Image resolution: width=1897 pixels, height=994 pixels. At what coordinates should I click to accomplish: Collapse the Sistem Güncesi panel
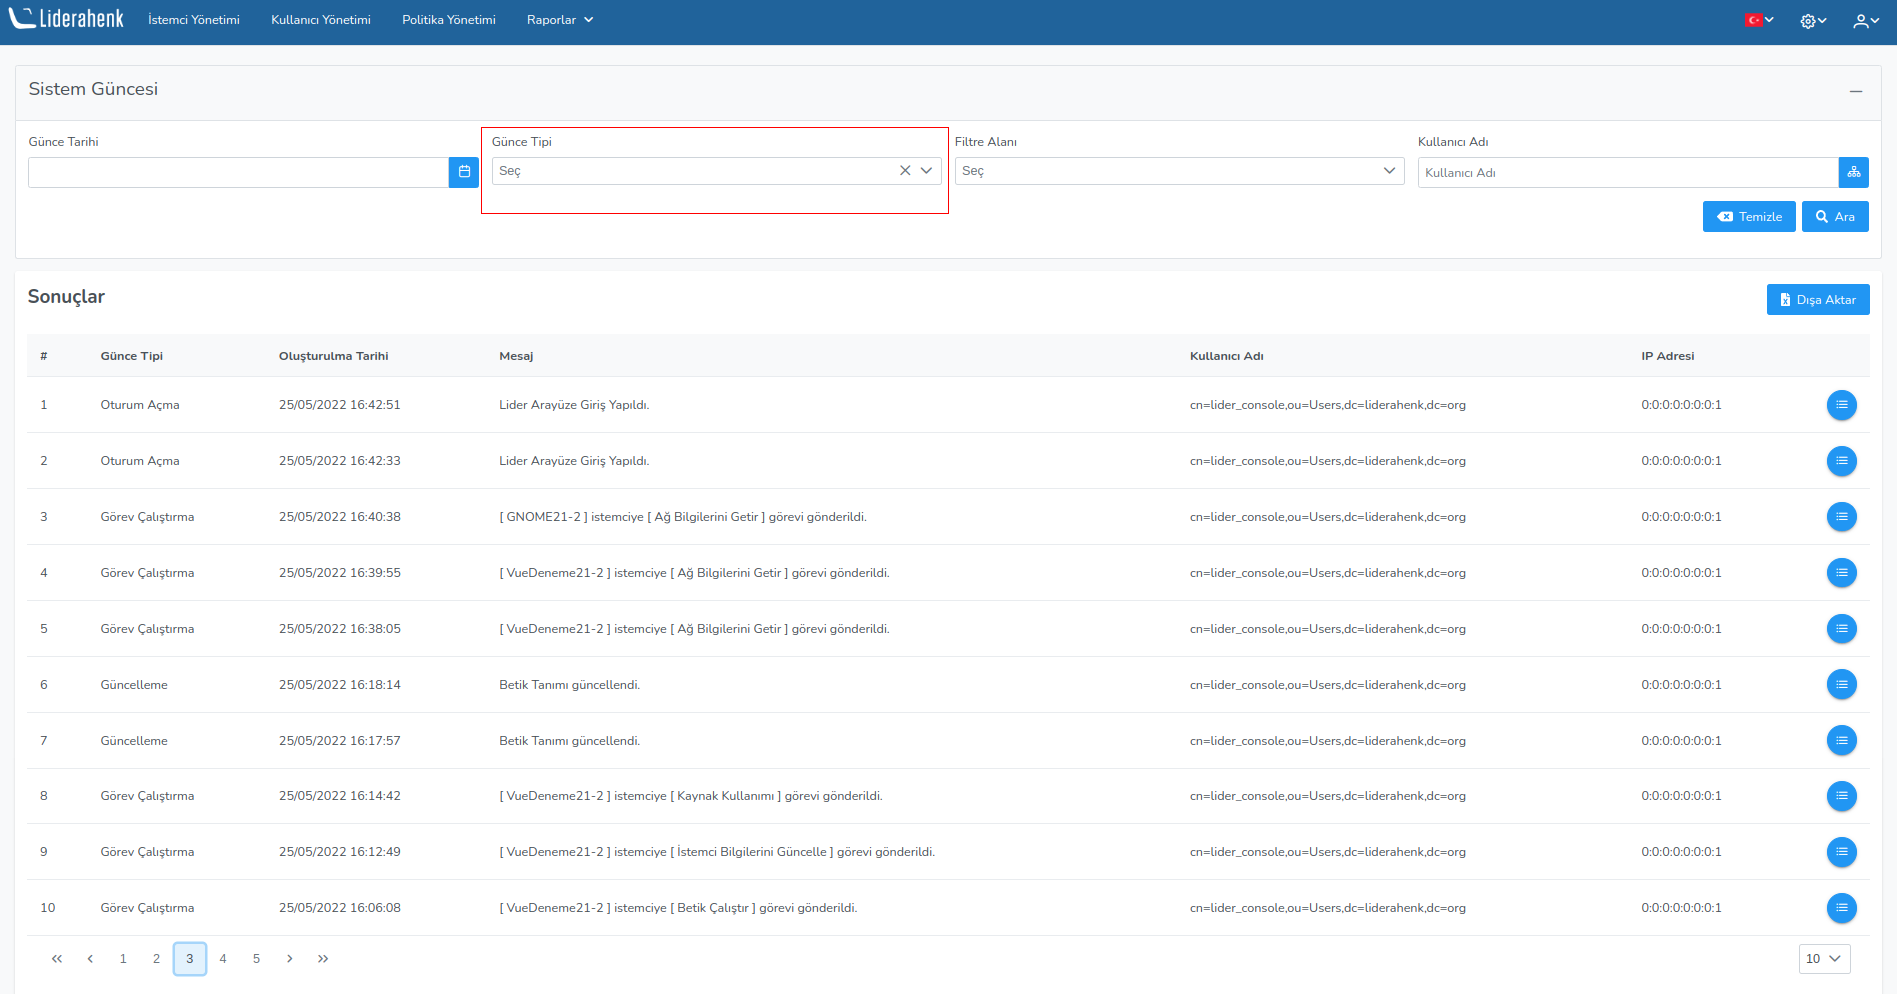(x=1856, y=91)
